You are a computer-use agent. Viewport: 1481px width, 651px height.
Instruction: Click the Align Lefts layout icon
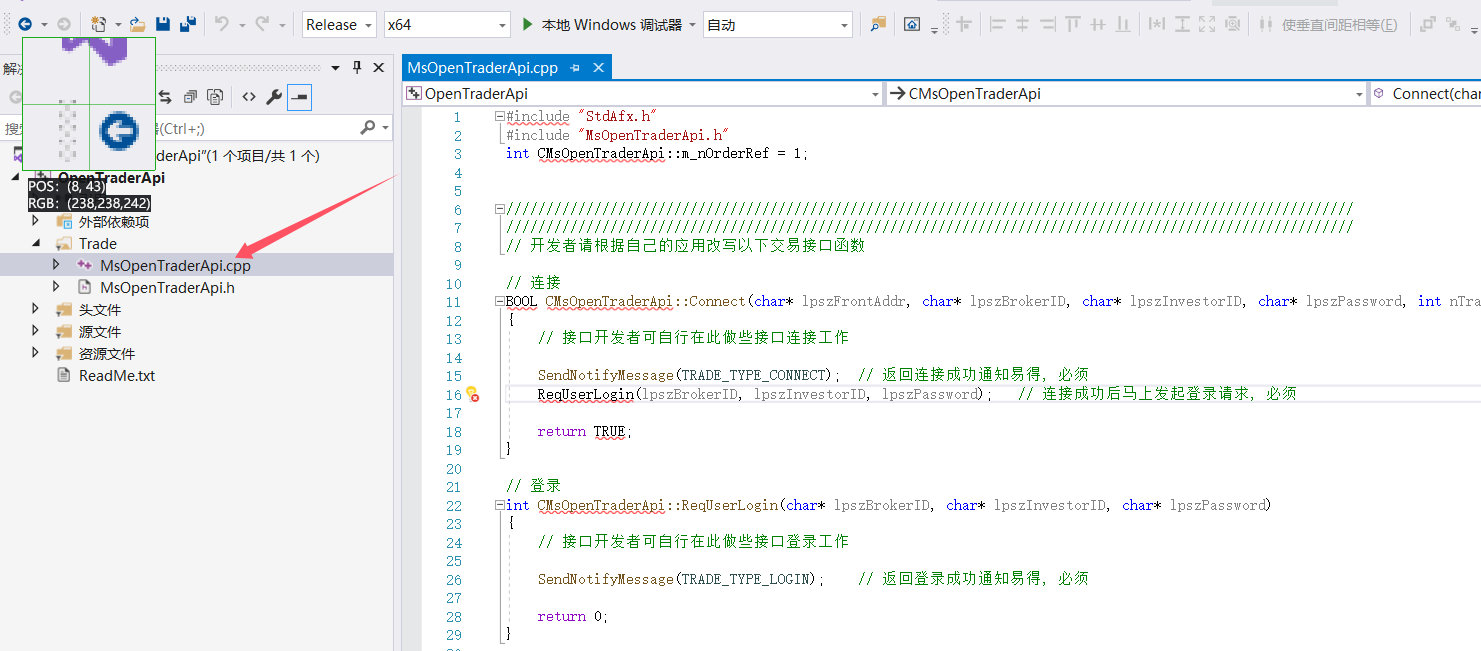pyautogui.click(x=998, y=24)
